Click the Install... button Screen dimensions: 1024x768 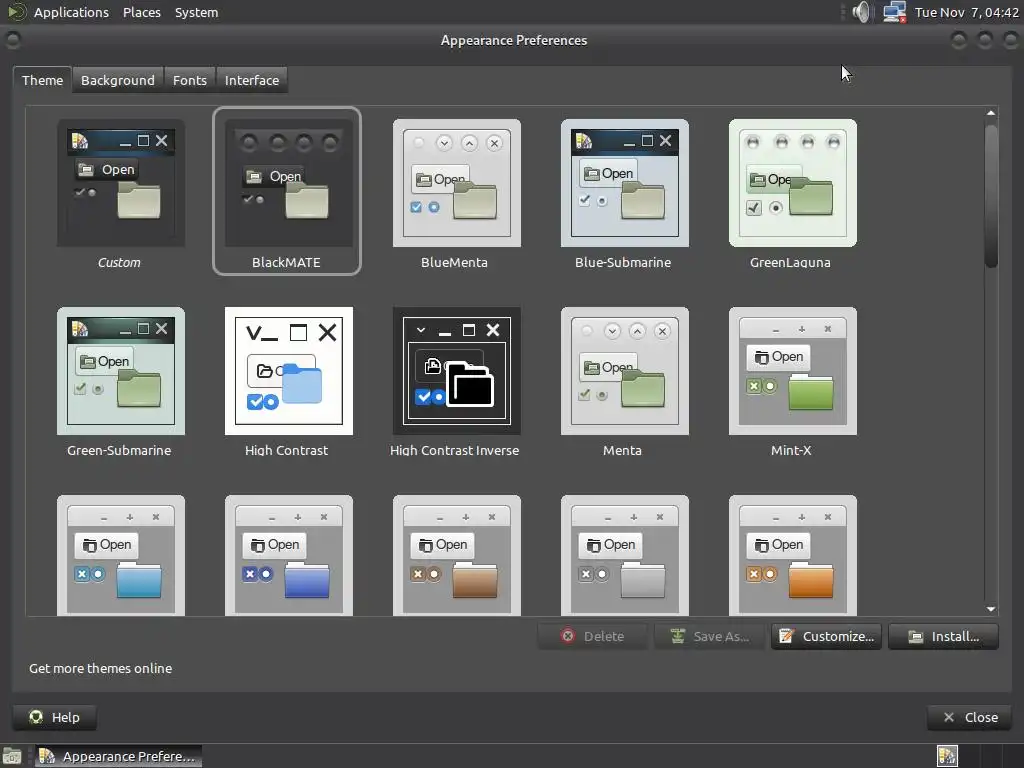(x=944, y=636)
